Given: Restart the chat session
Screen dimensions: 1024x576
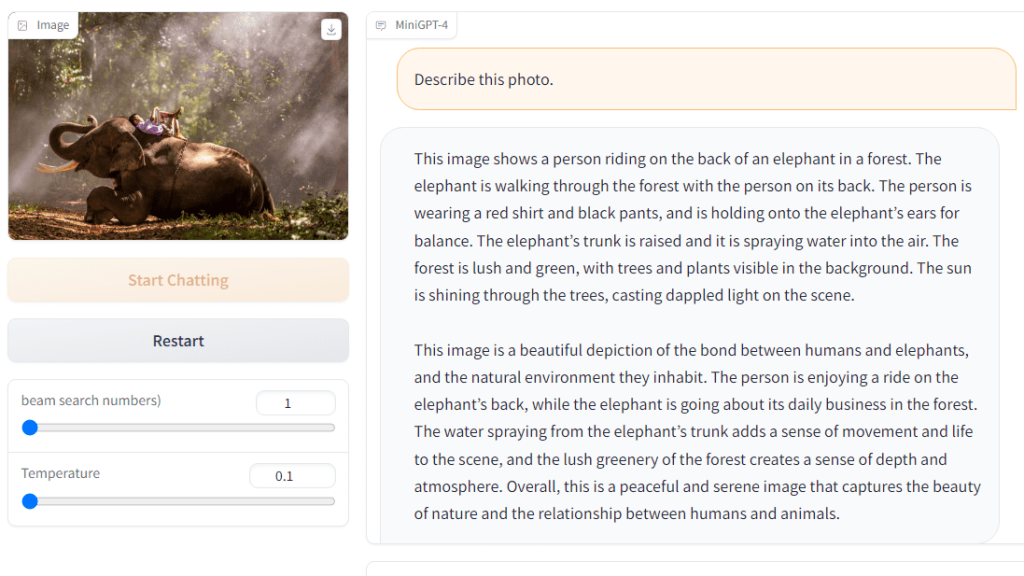Looking at the screenshot, I should click(x=178, y=341).
